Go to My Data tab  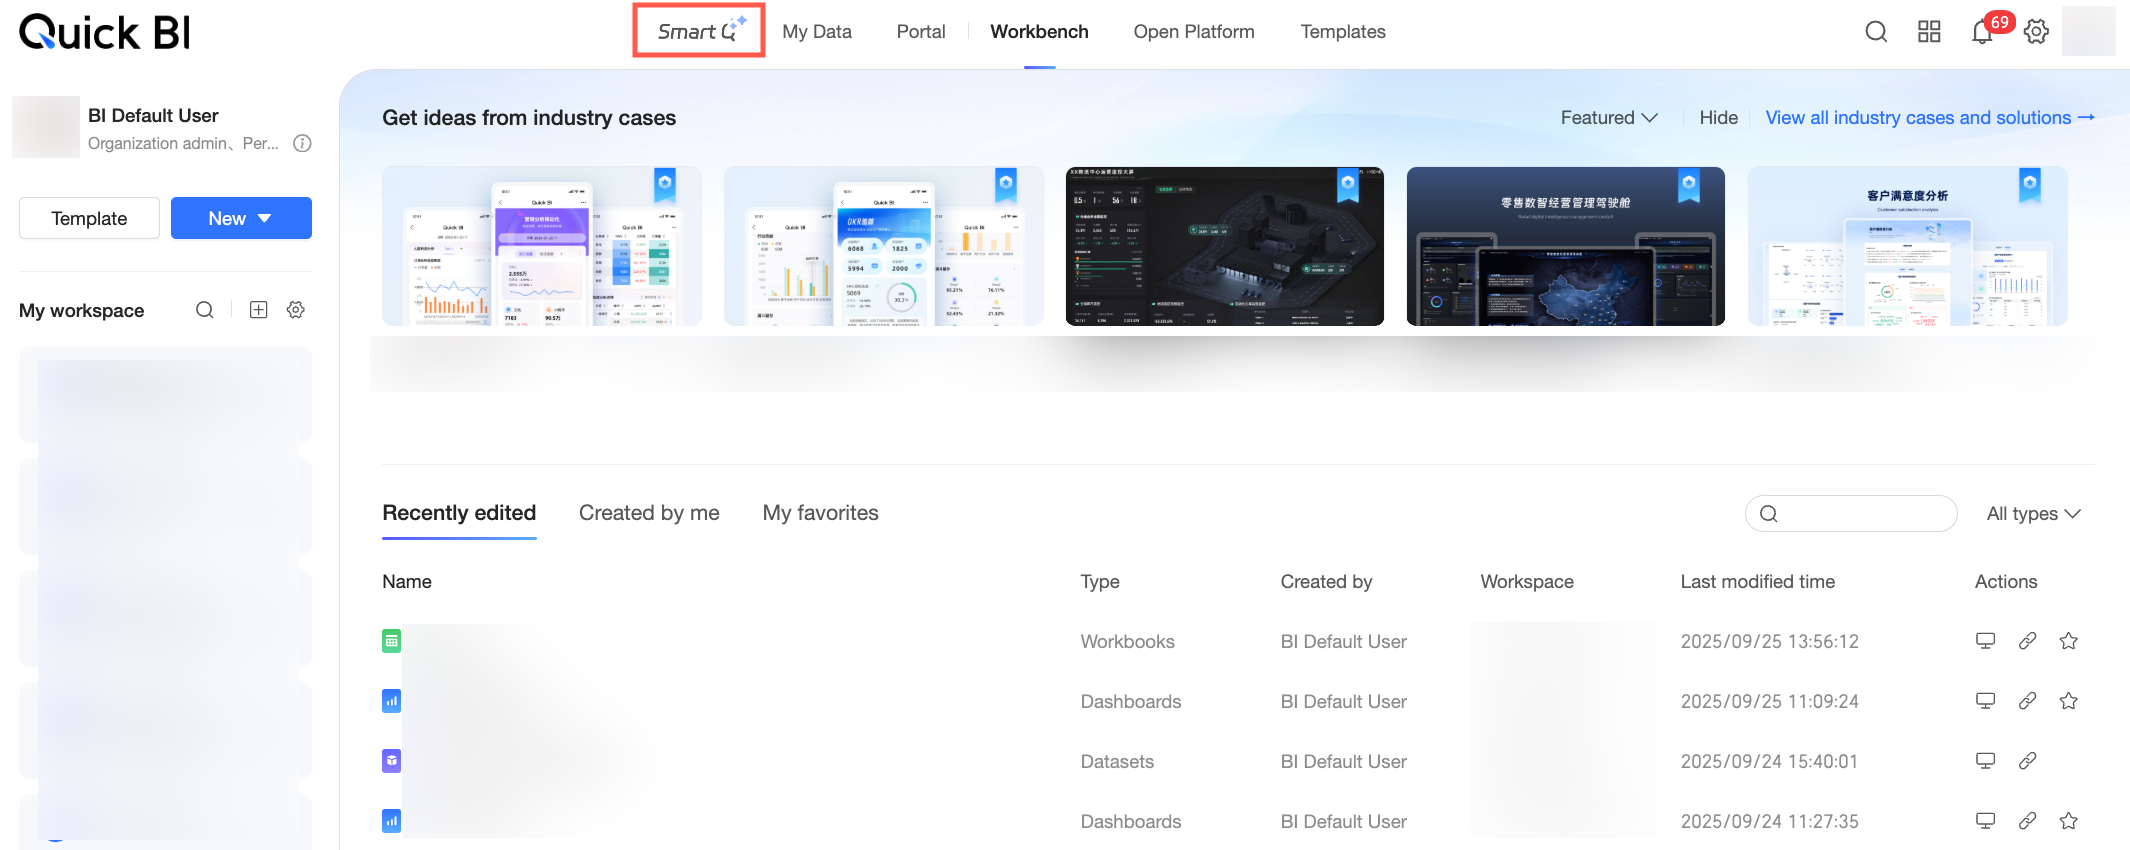817,31
